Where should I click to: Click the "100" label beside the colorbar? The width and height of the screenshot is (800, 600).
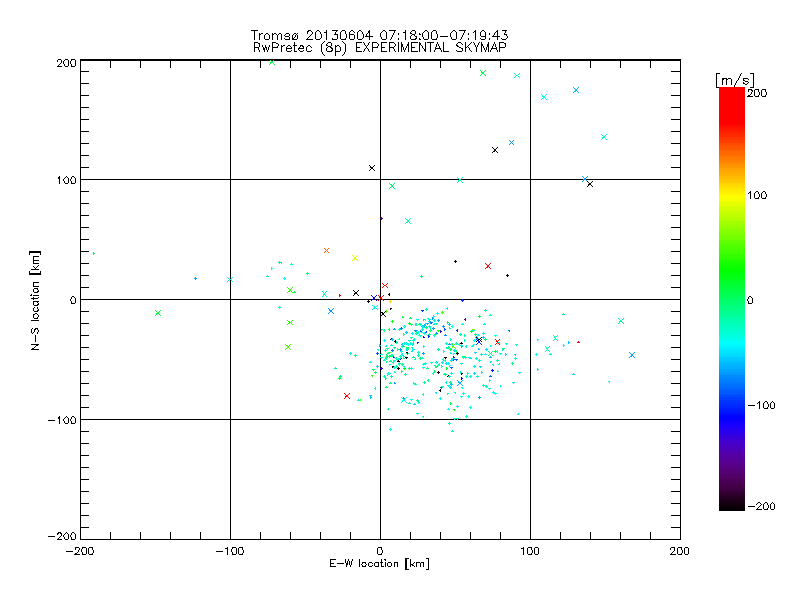(757, 195)
